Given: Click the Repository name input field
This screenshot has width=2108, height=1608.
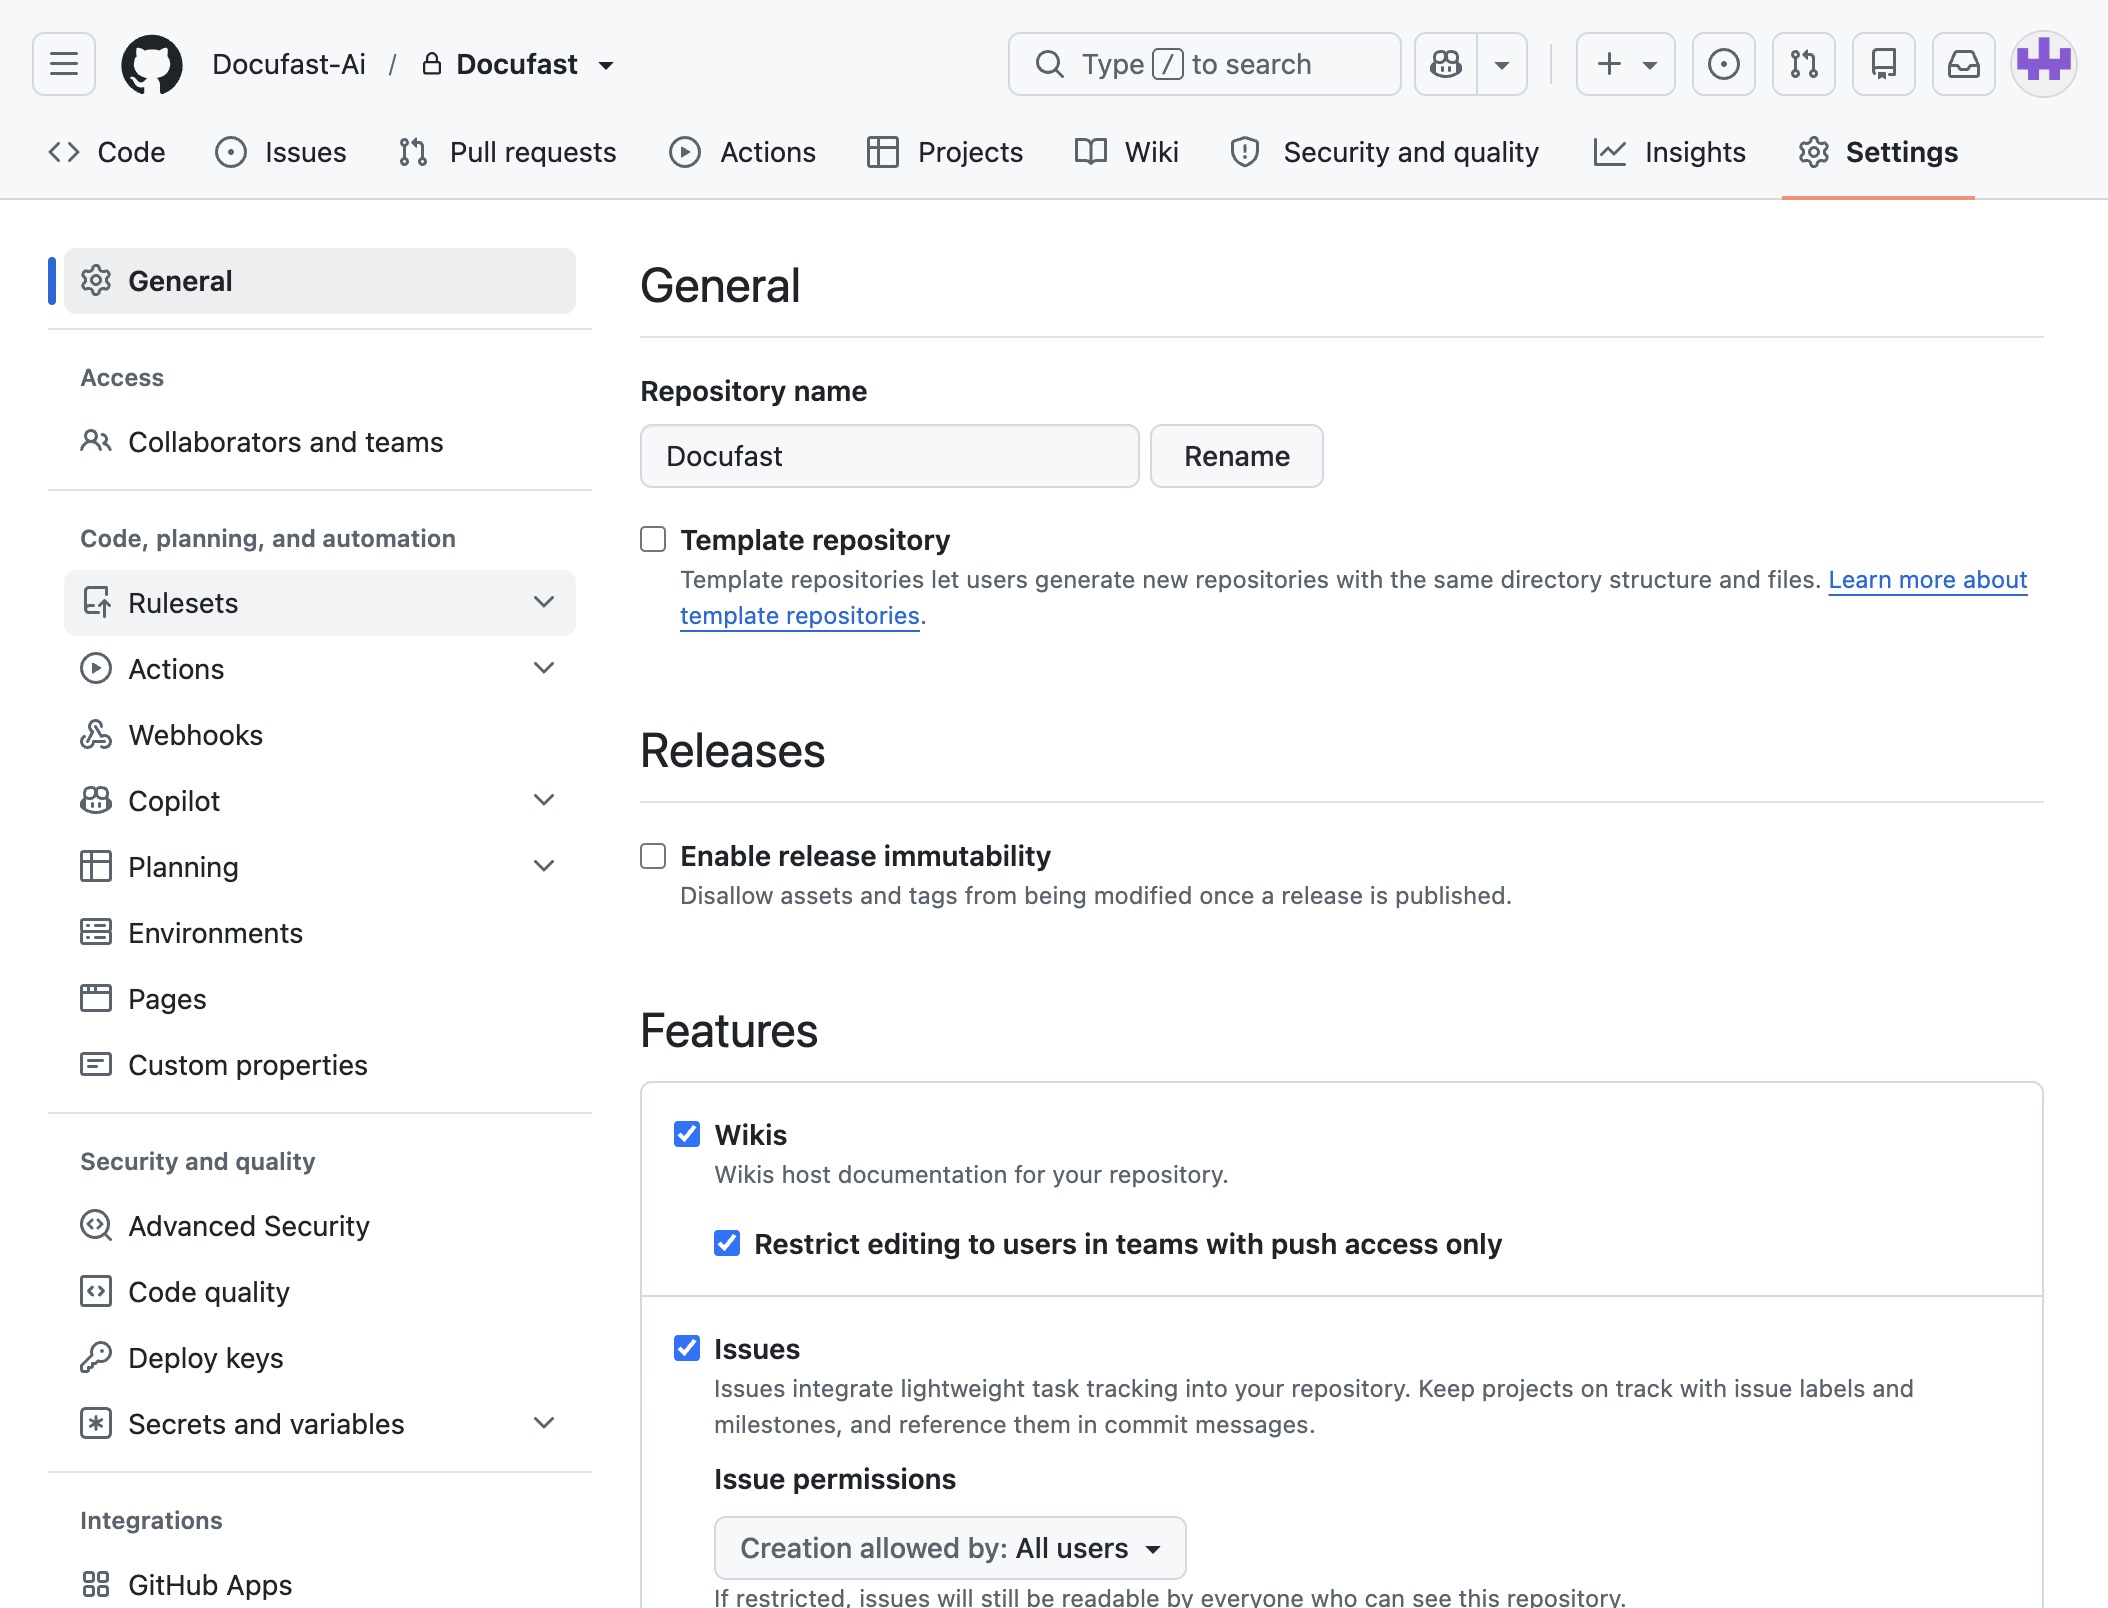Looking at the screenshot, I should [890, 456].
